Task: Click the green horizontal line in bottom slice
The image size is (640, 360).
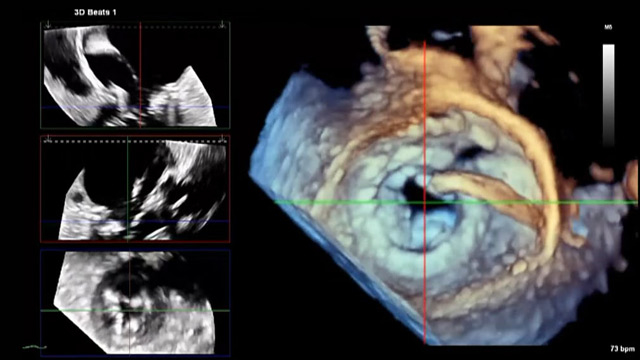Action: [x=135, y=311]
